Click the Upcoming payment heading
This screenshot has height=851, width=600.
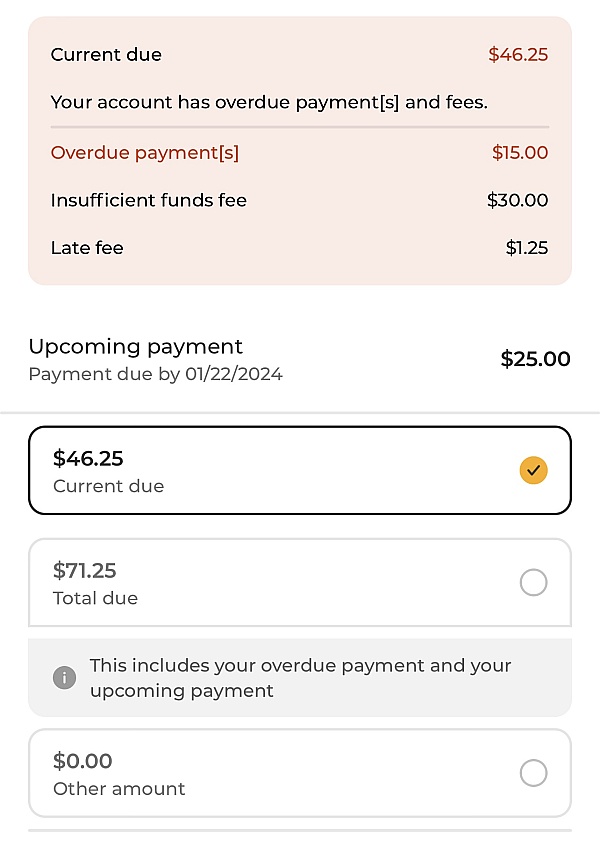135,347
